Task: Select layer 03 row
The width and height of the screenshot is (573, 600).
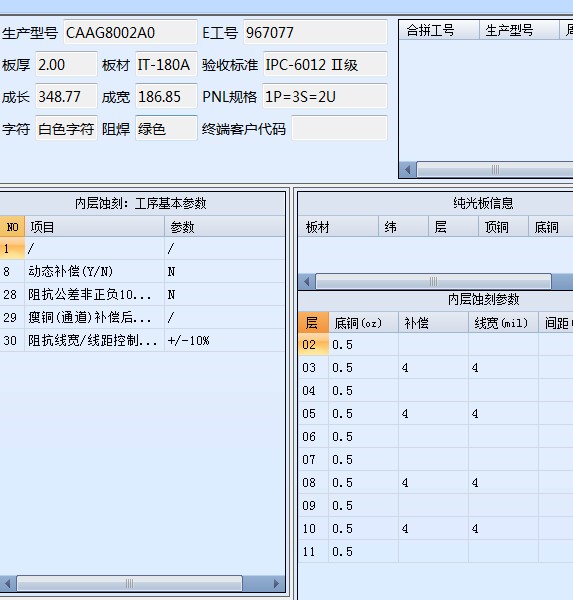Action: coord(436,368)
